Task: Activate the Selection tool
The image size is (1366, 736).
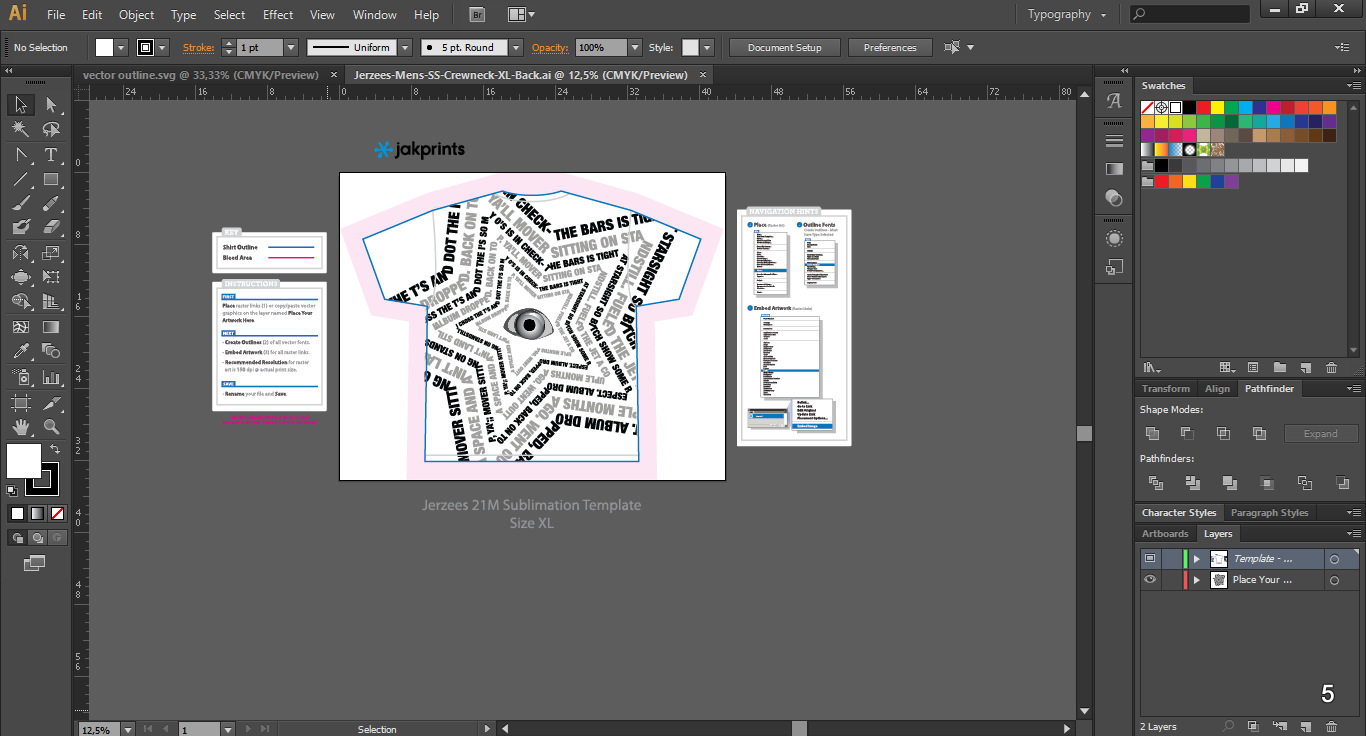Action: coord(19,104)
